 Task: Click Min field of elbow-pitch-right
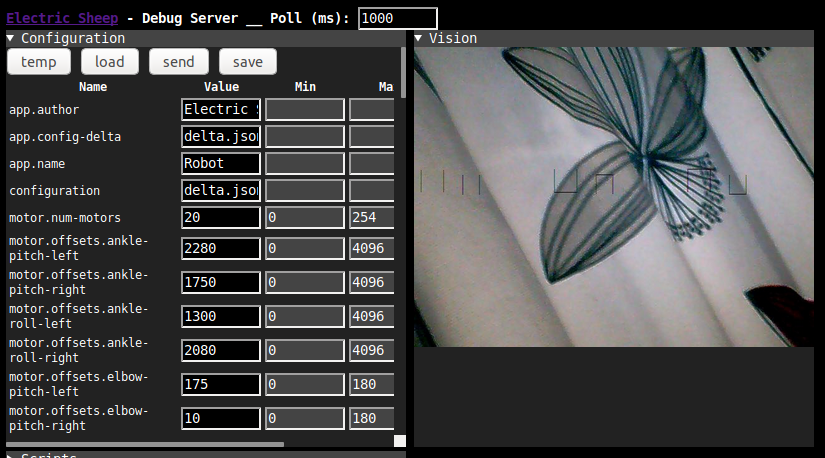tap(305, 419)
